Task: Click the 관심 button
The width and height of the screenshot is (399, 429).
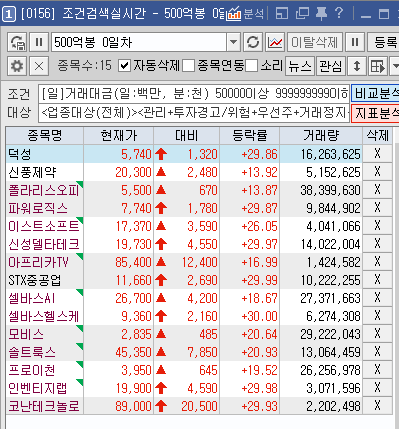Action: tap(330, 66)
